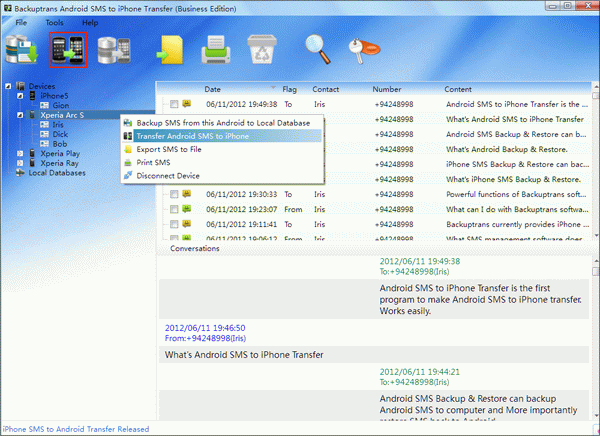Click the Export SMS to file toolbar icon
The image size is (600, 436).
point(170,50)
